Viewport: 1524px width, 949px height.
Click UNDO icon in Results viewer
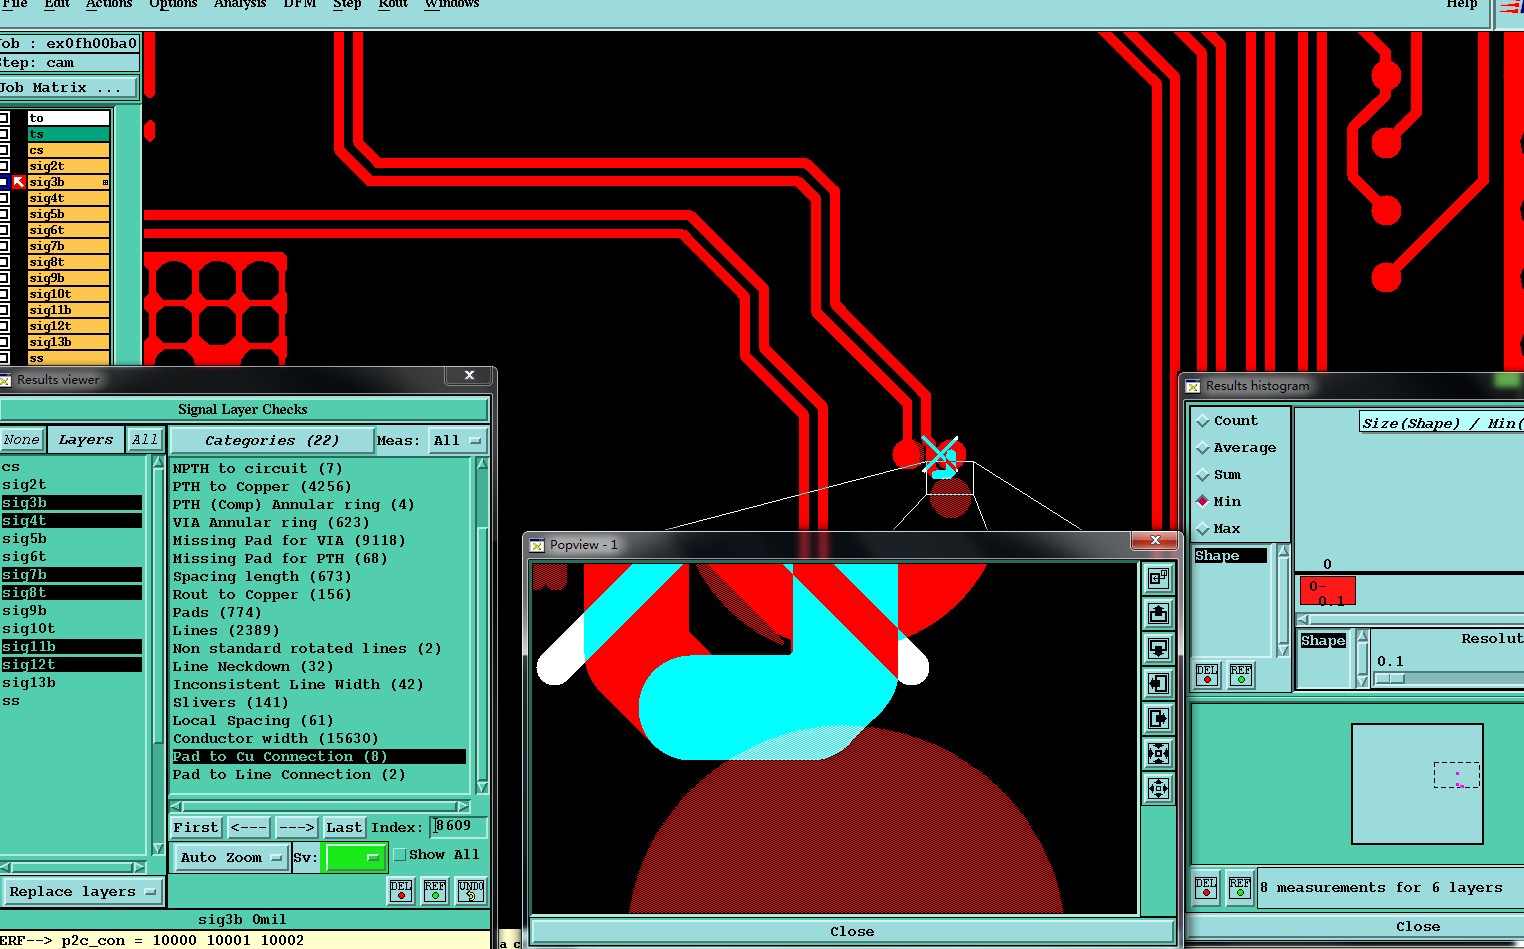pos(471,891)
